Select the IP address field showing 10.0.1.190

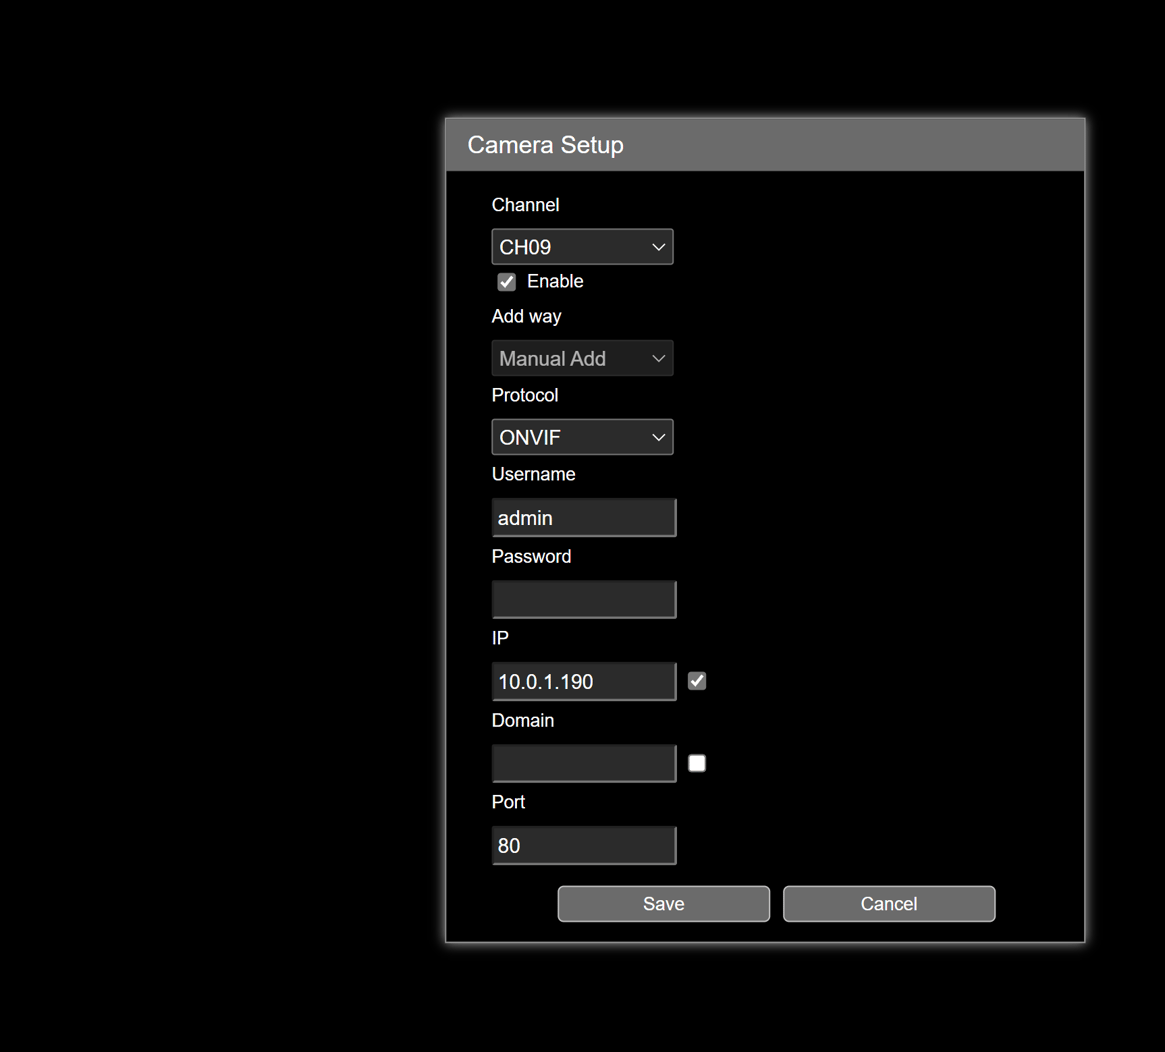tap(583, 680)
